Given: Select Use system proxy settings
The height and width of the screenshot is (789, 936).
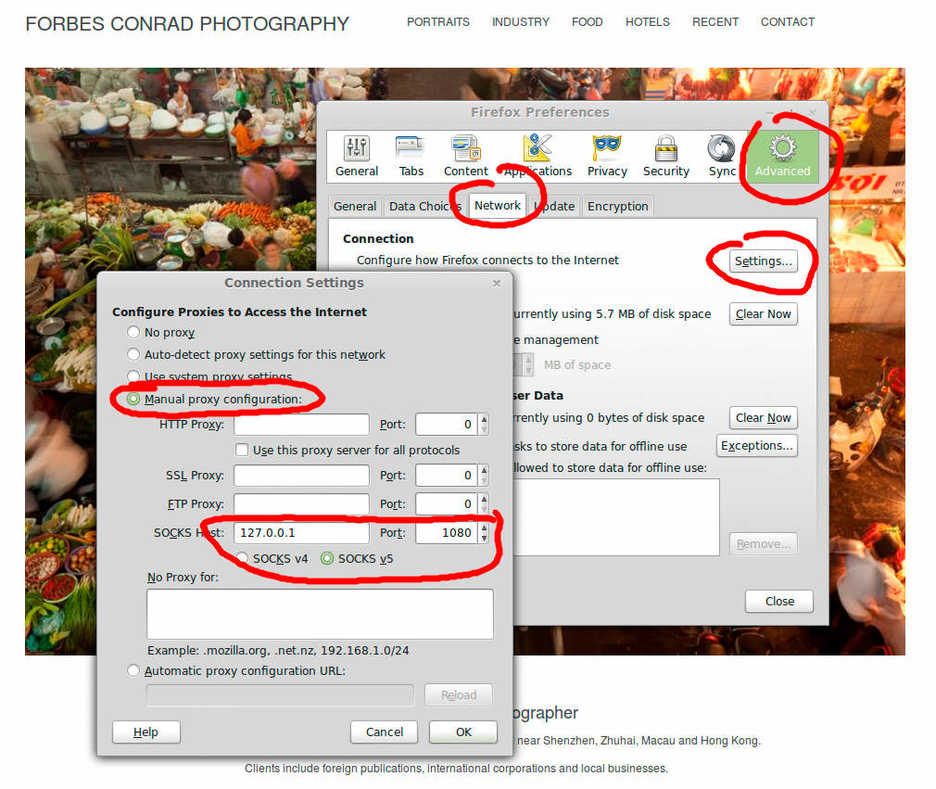Looking at the screenshot, I should point(133,376).
